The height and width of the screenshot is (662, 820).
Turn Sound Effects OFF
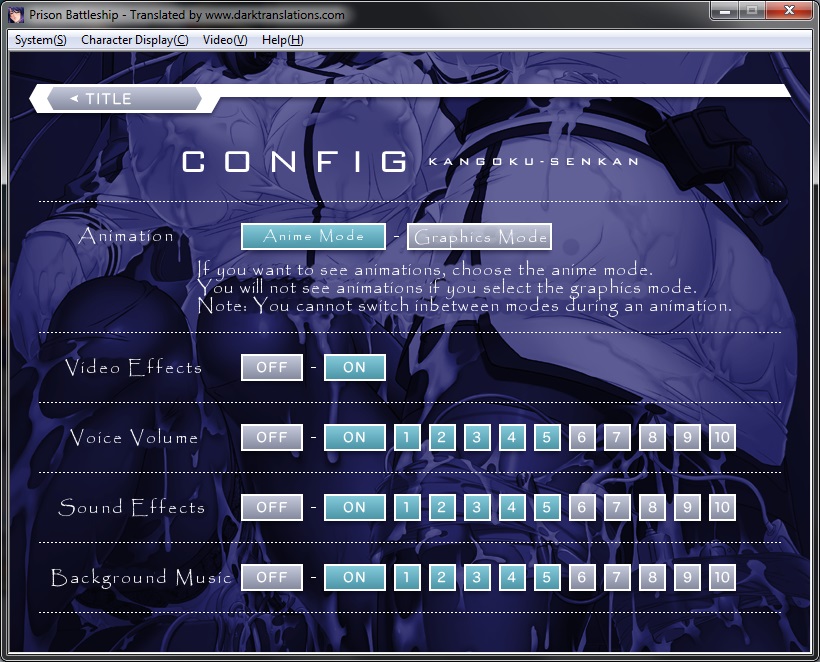pyautogui.click(x=272, y=507)
